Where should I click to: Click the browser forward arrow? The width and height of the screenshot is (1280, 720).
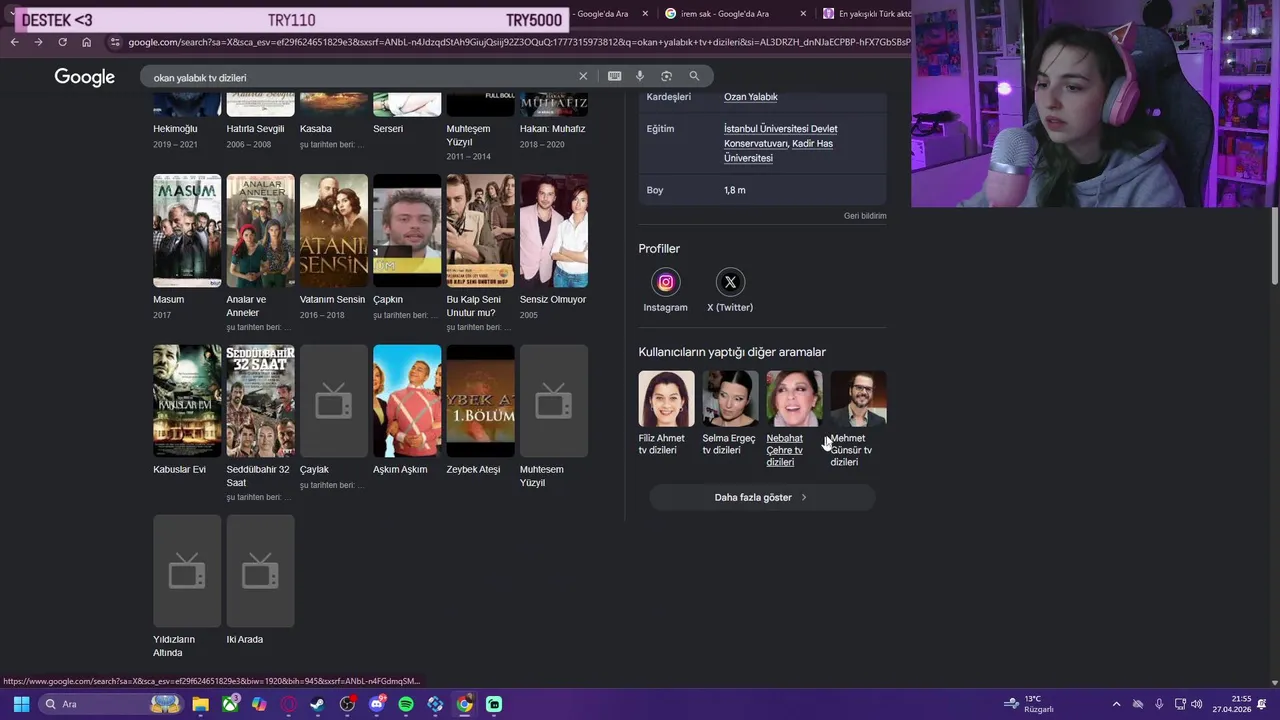pyautogui.click(x=38, y=42)
